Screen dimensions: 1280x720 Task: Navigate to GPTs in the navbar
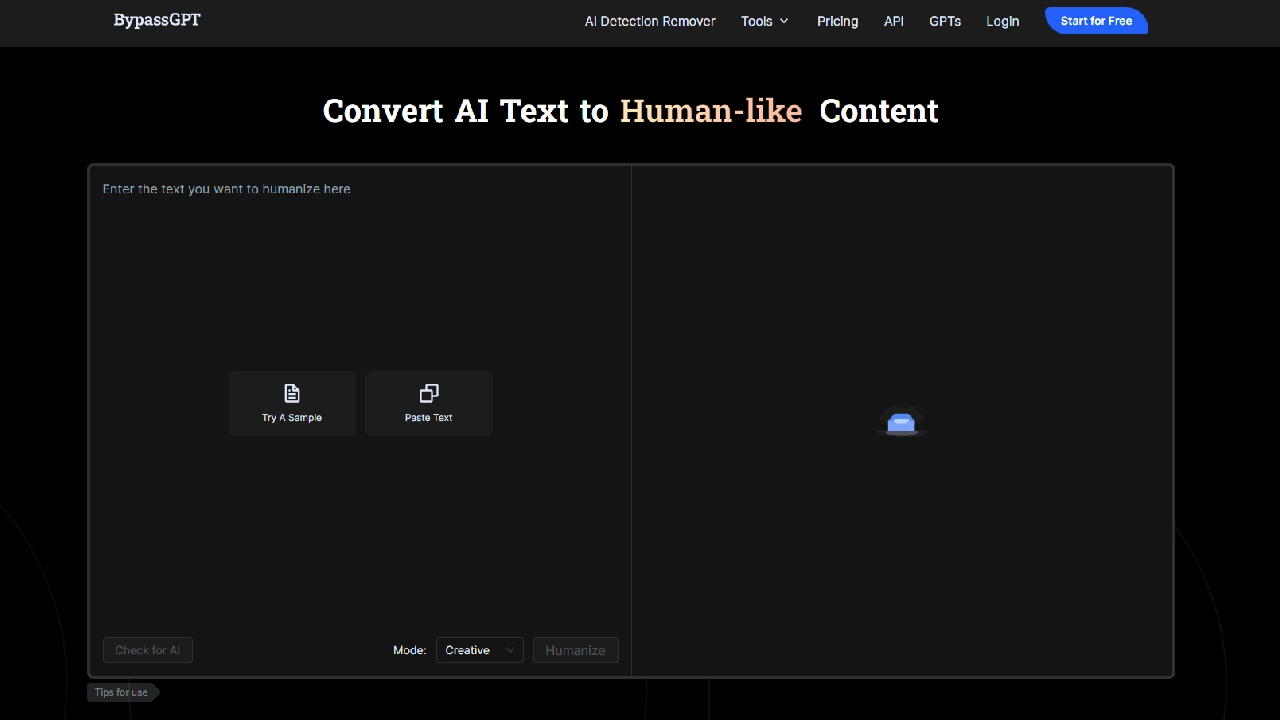(x=944, y=21)
